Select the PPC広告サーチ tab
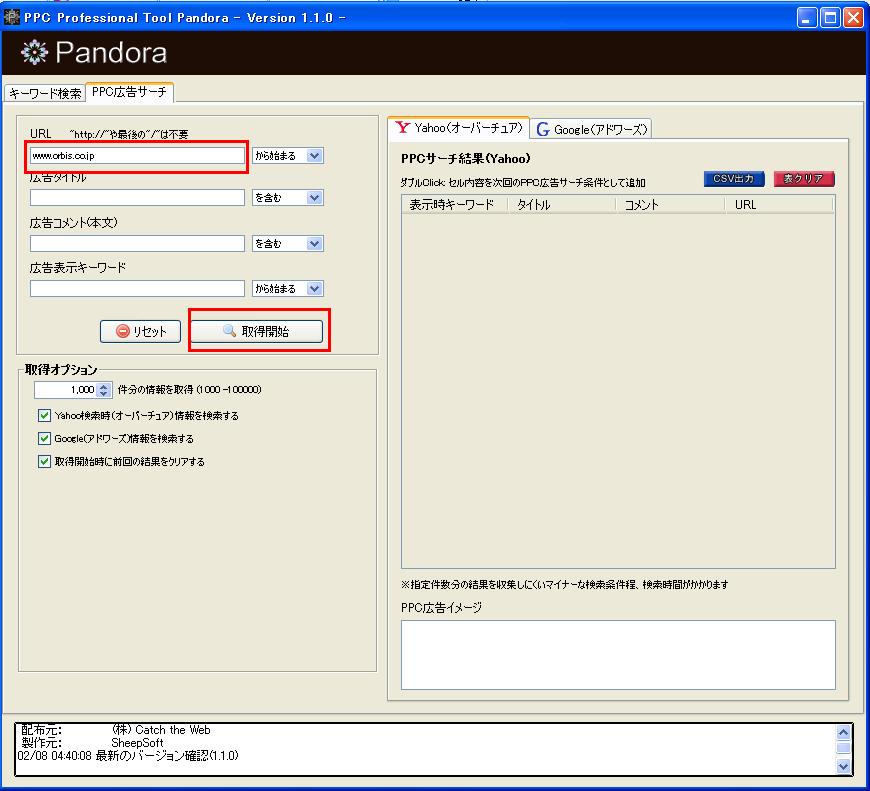Viewport: 870px width, 791px height. tap(129, 92)
